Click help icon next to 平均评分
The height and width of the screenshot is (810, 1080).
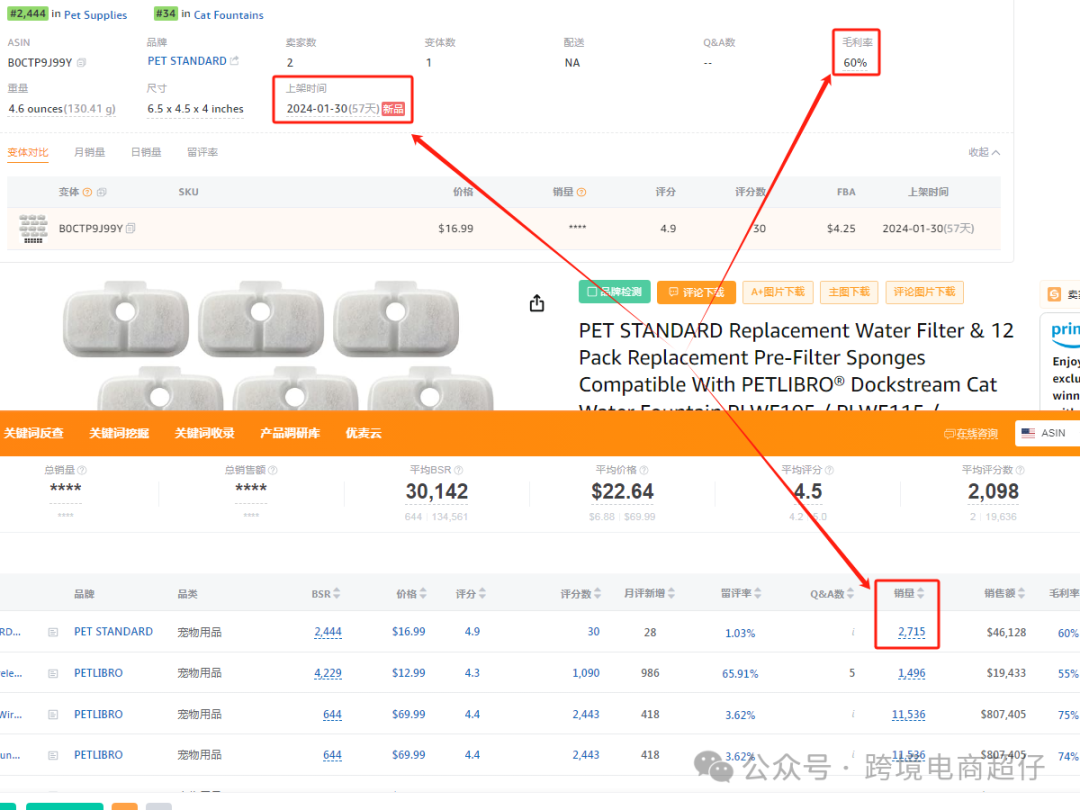pyautogui.click(x=829, y=470)
